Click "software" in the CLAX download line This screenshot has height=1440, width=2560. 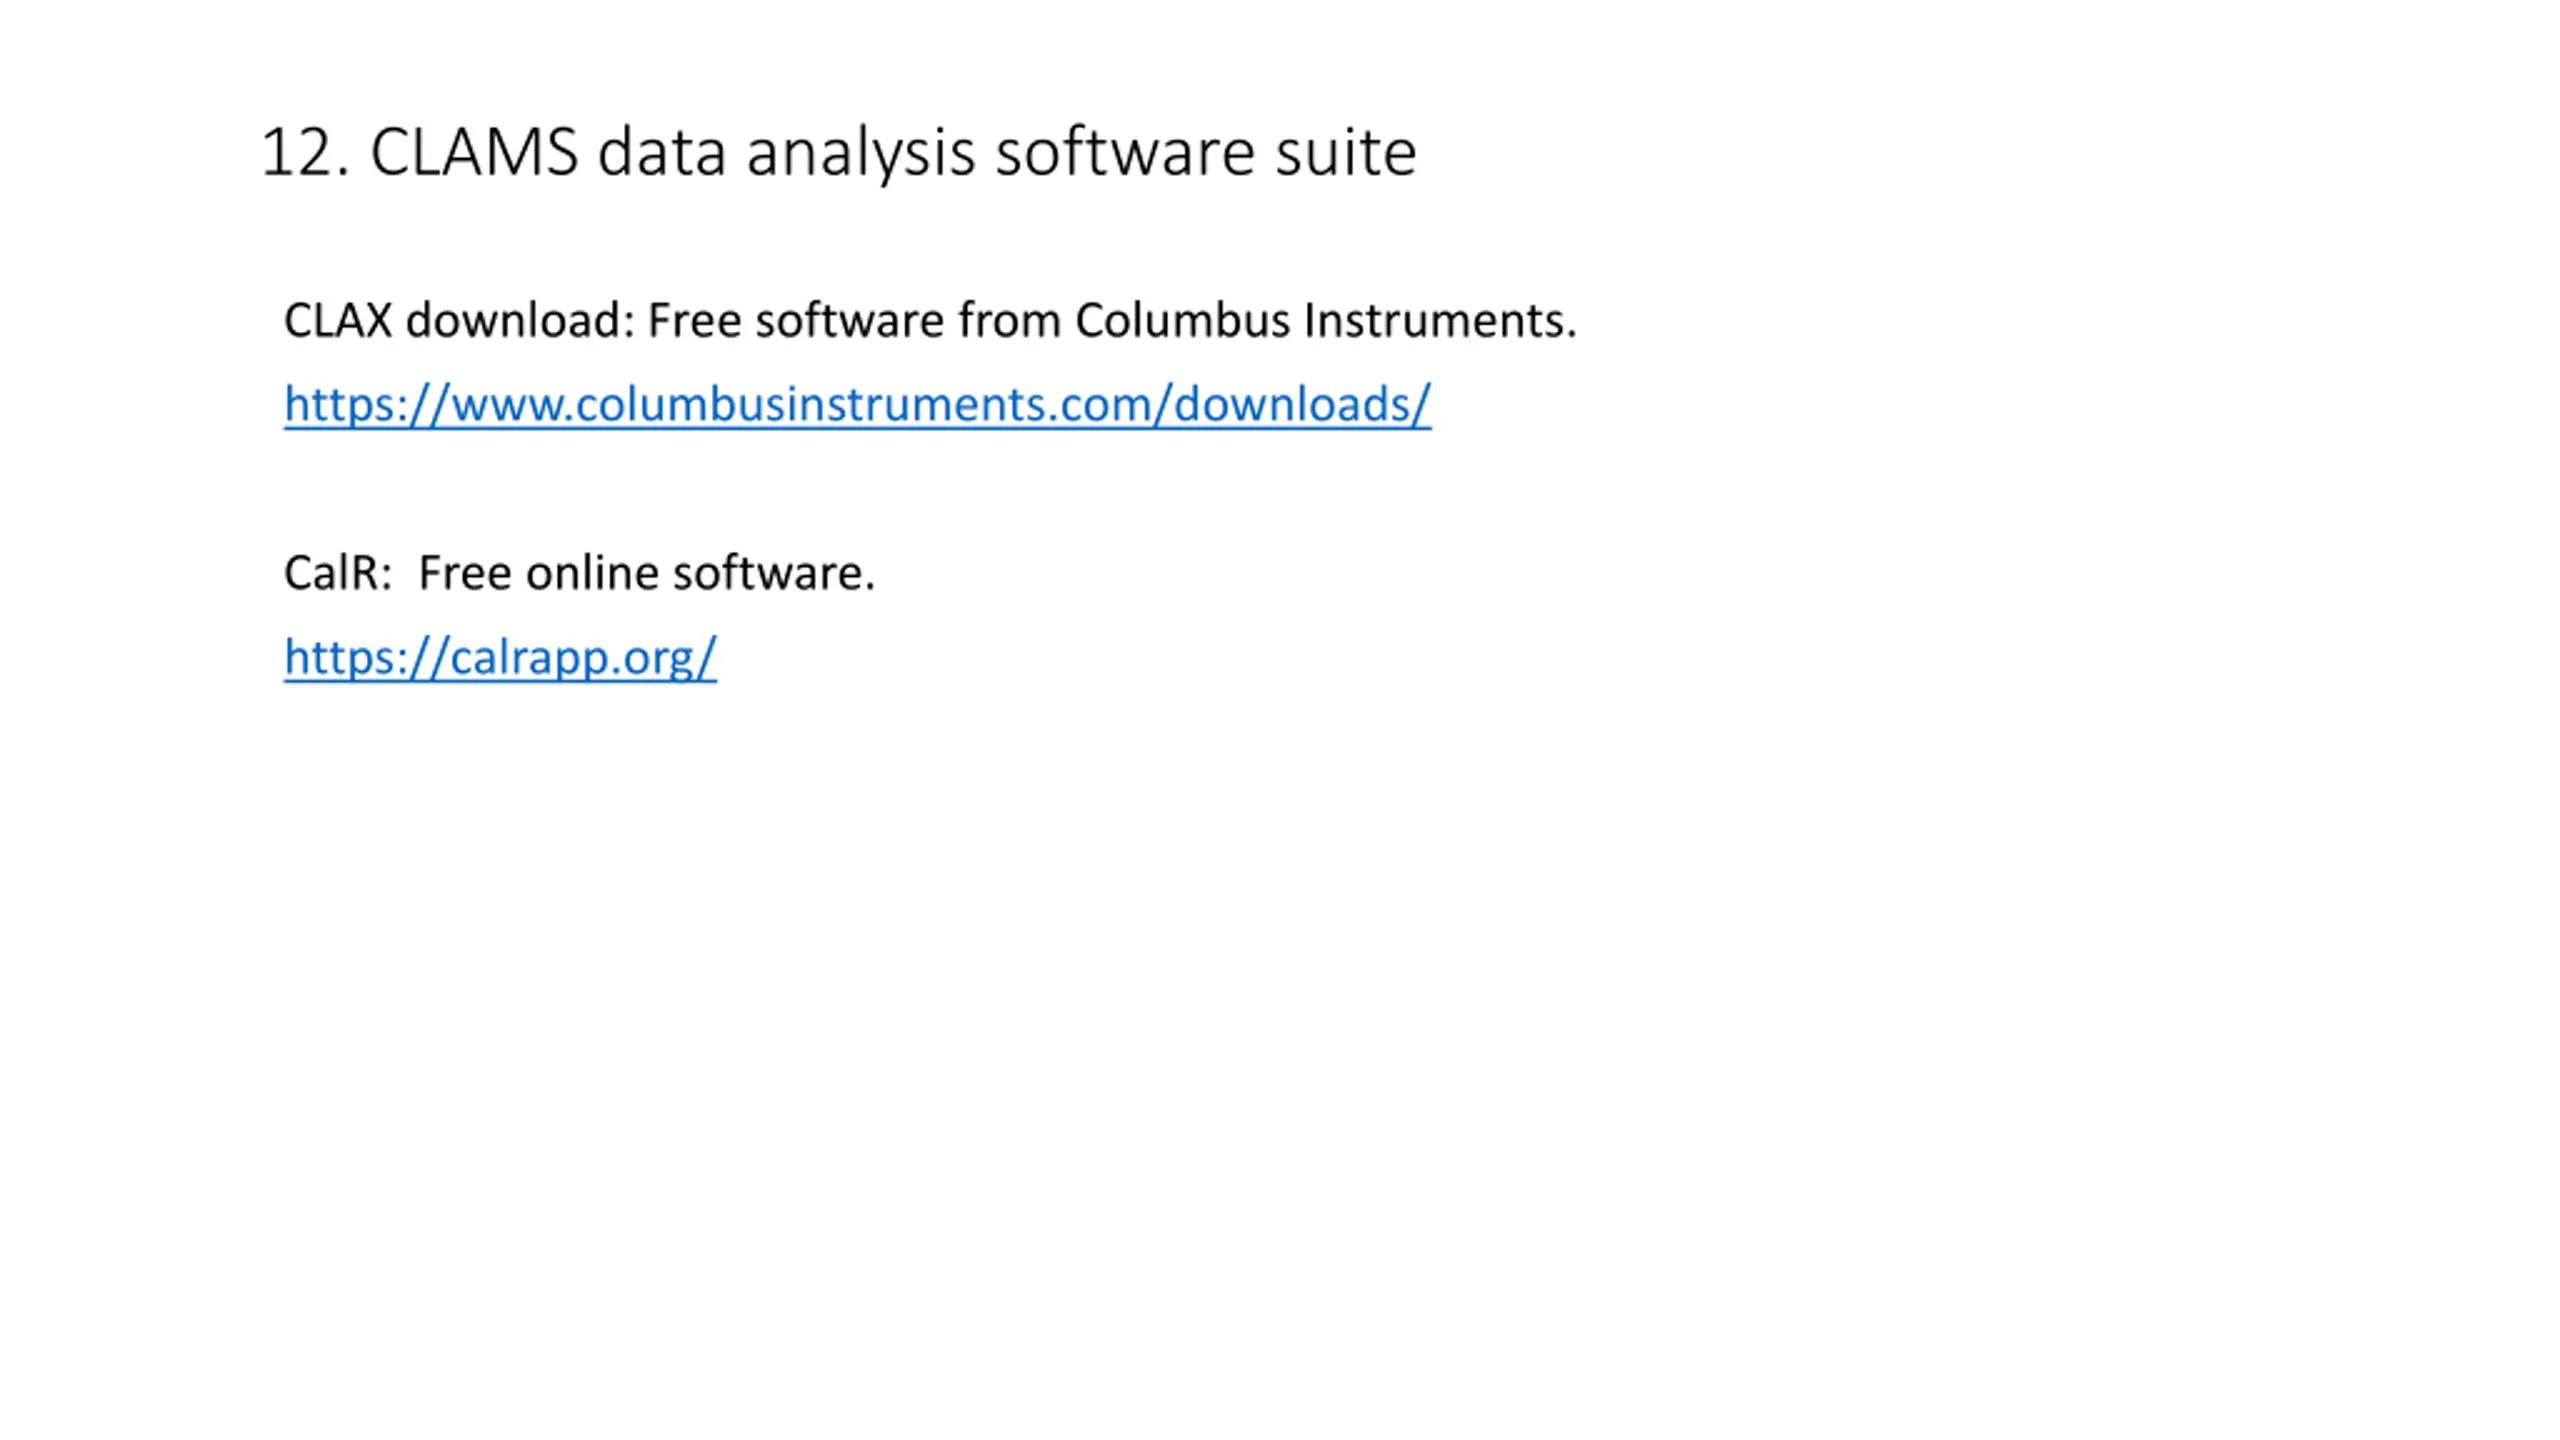850,321
